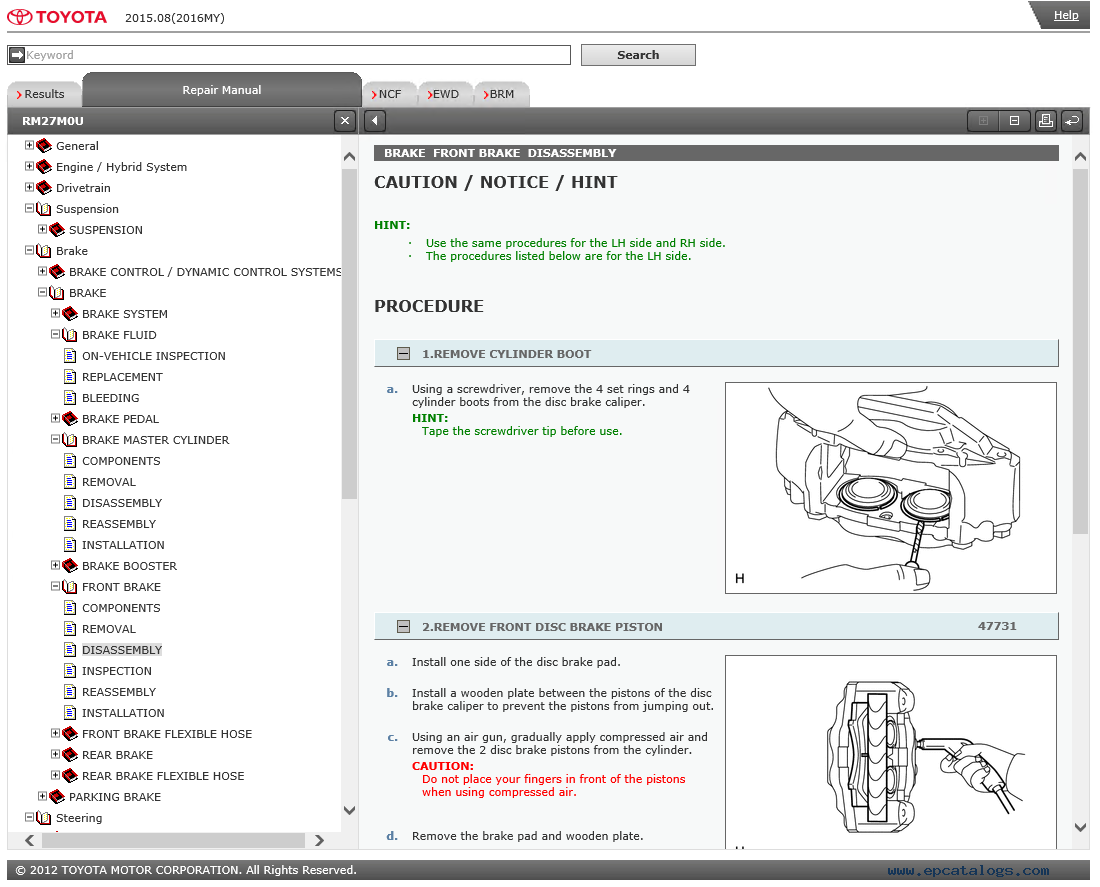This screenshot has width=1100, height=887.
Task: Click the REAR BRAKE book icon
Action: [70, 754]
